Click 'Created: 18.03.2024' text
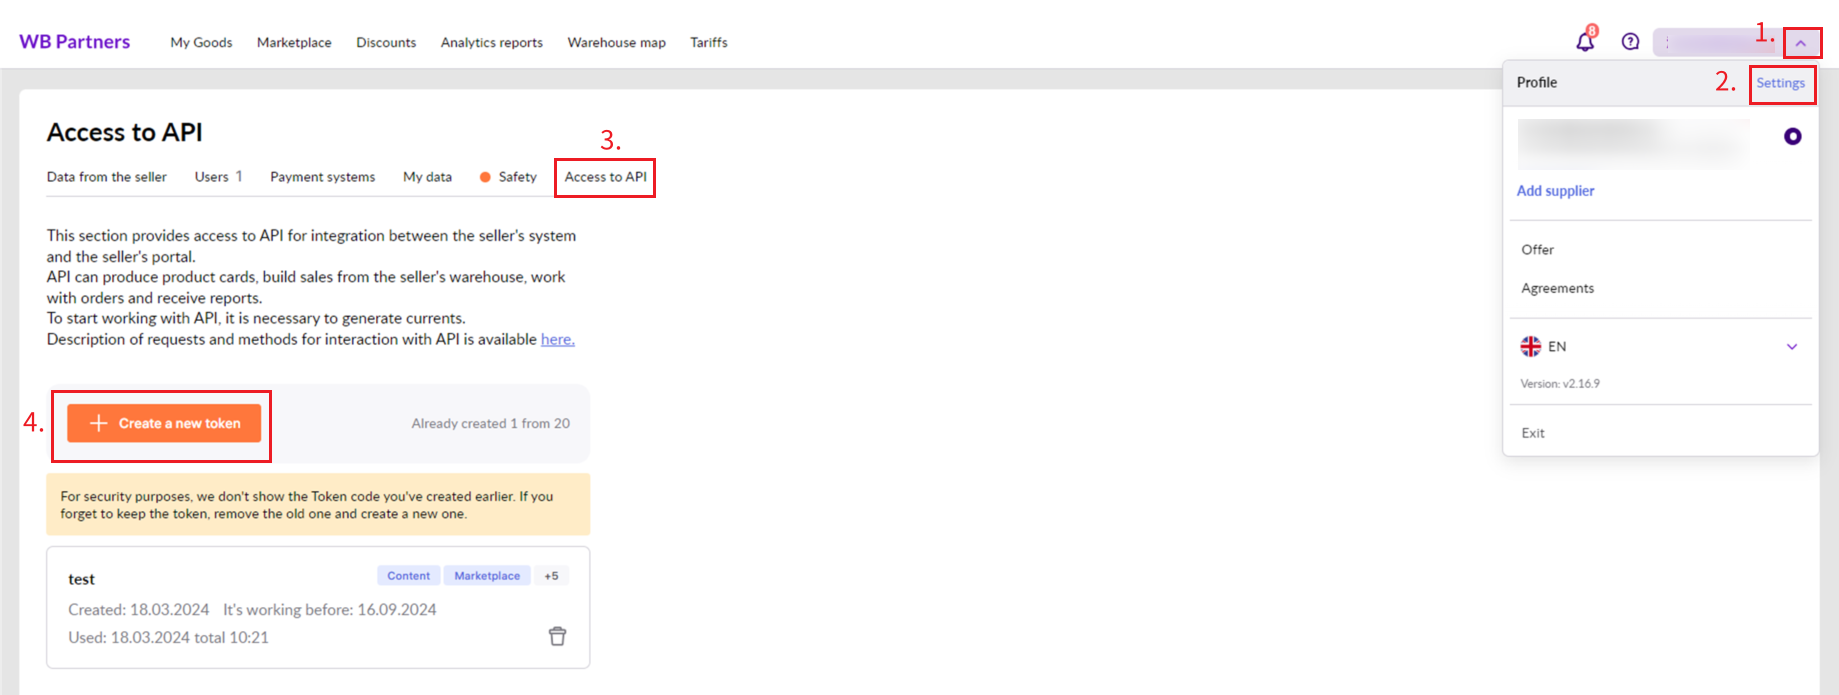Viewport: 1839px width, 695px height. point(139,610)
